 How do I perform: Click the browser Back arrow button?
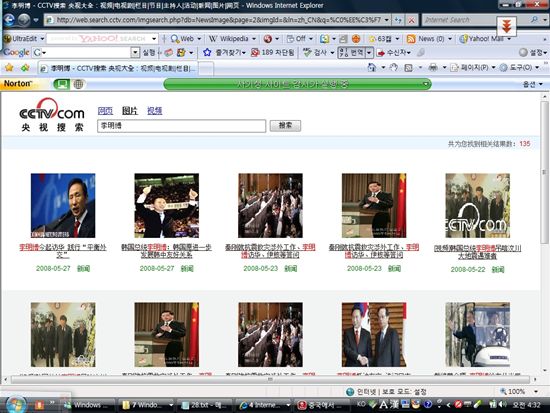pos(9,20)
